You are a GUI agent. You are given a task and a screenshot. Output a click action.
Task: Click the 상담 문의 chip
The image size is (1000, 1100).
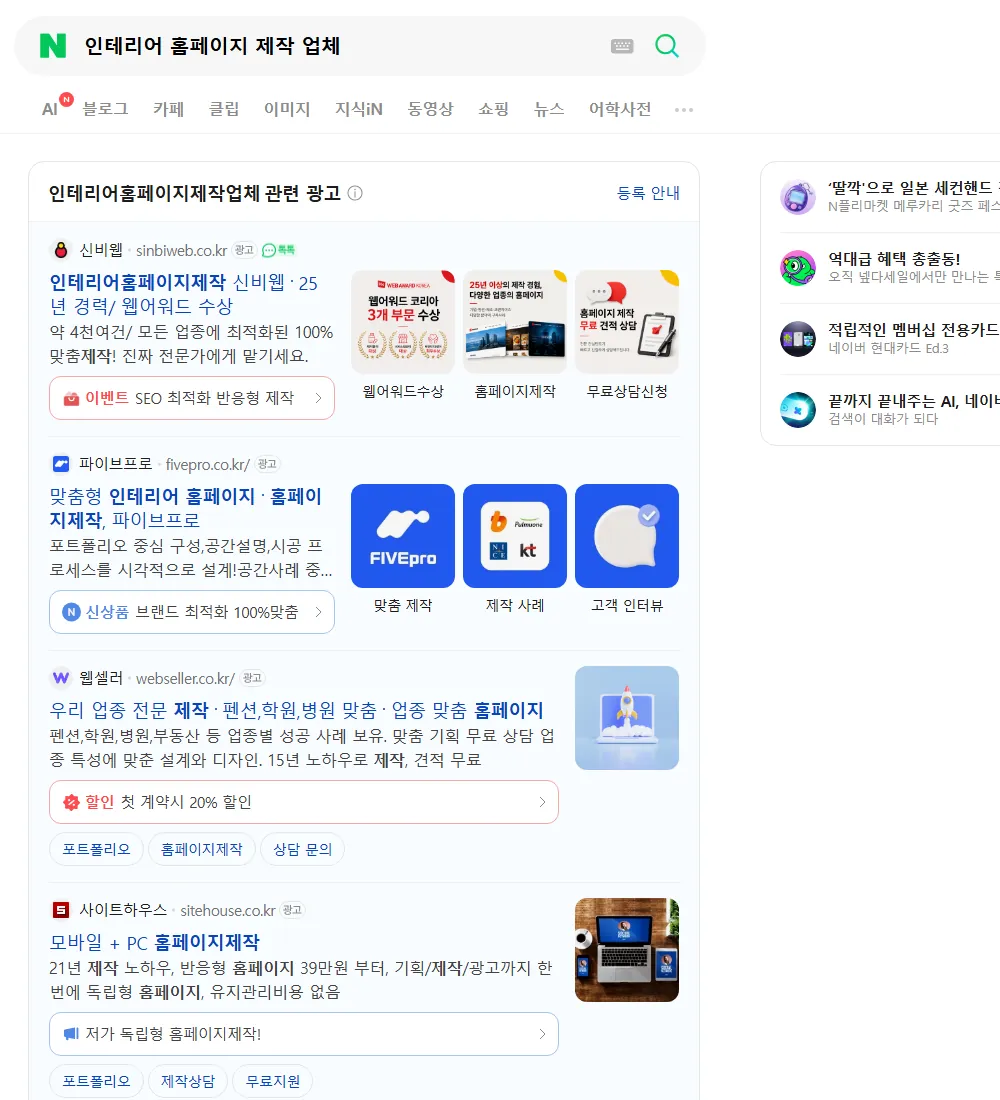click(302, 849)
